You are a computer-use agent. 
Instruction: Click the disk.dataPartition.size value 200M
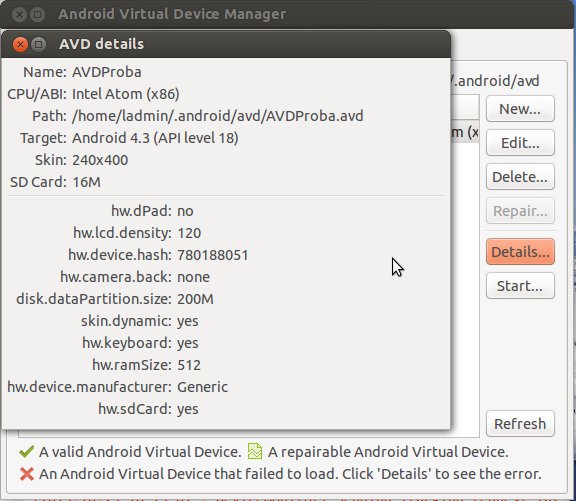195,299
